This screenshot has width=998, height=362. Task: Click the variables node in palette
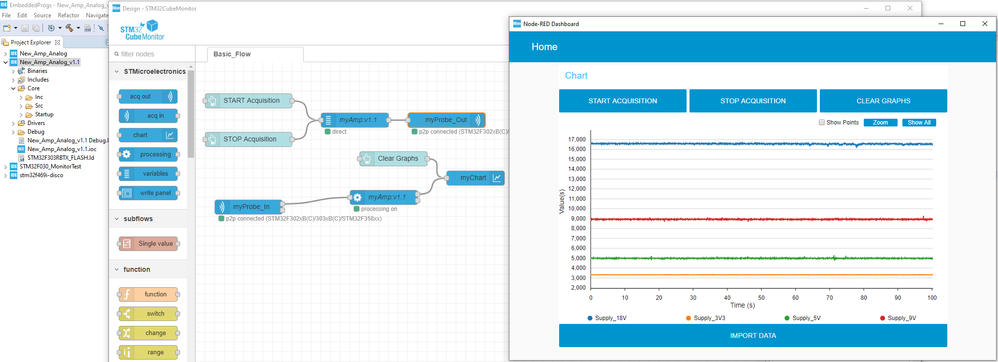tap(148, 173)
